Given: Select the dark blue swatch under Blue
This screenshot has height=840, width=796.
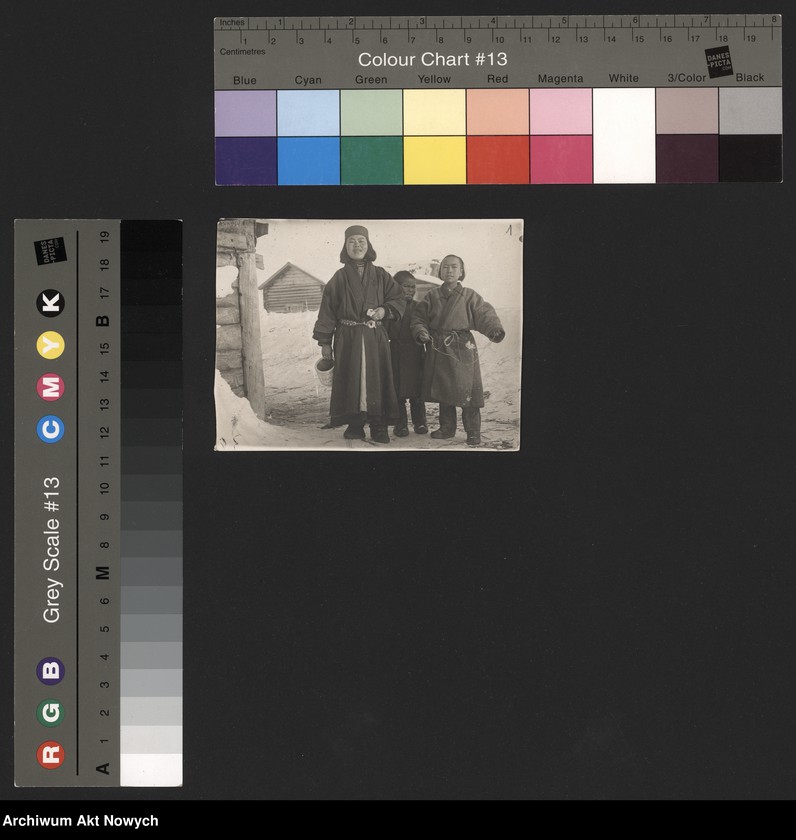Looking at the screenshot, I should coord(246,160).
